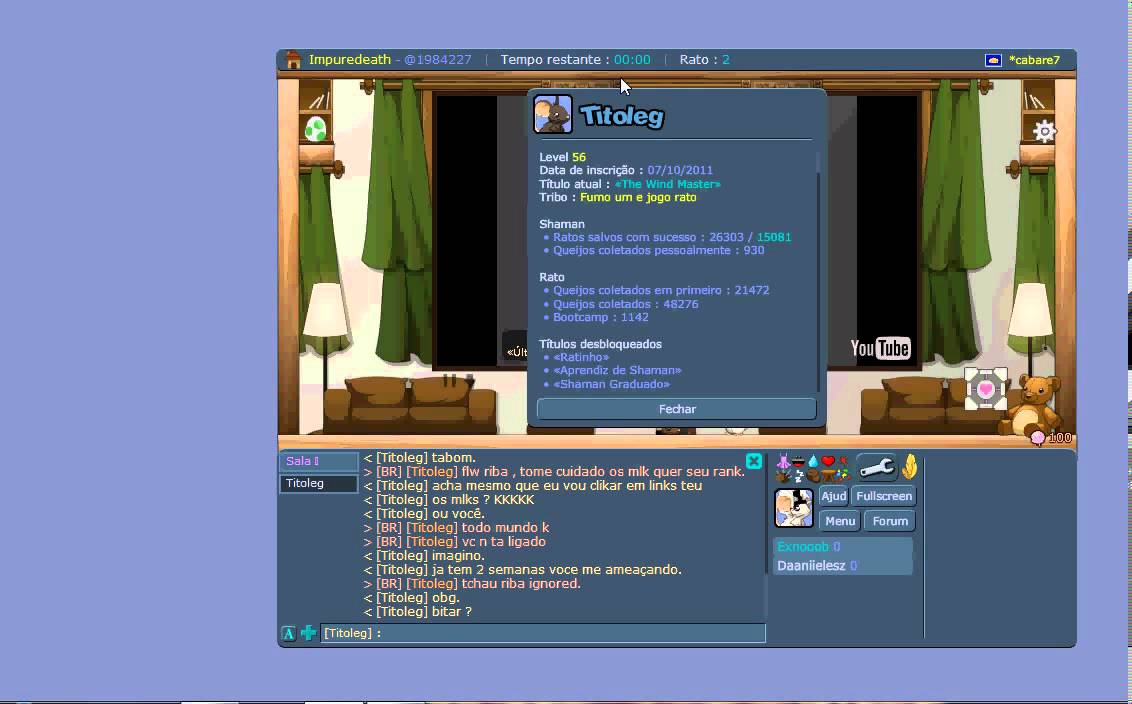Focus the chat message input field
Viewport: 1132px width, 704px height.
543,633
